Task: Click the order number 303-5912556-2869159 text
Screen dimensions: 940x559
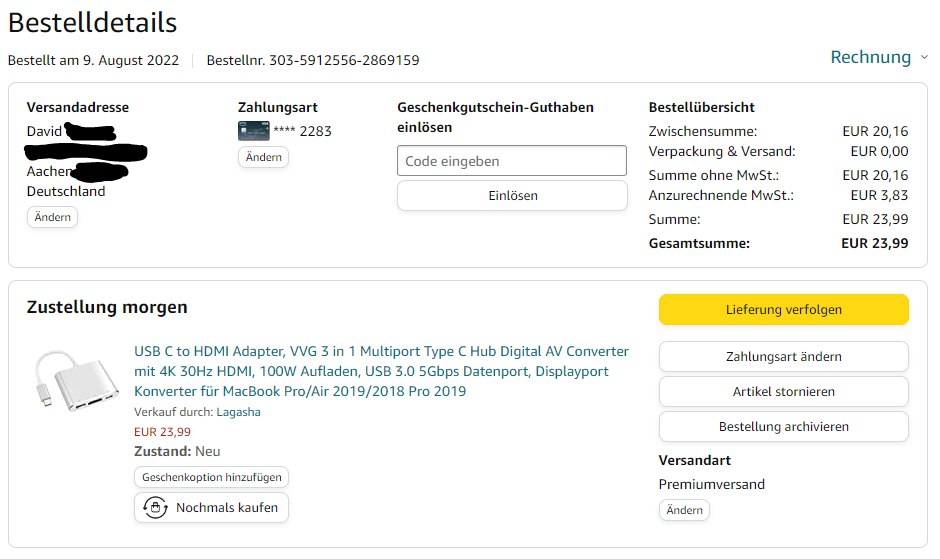Action: click(x=313, y=60)
